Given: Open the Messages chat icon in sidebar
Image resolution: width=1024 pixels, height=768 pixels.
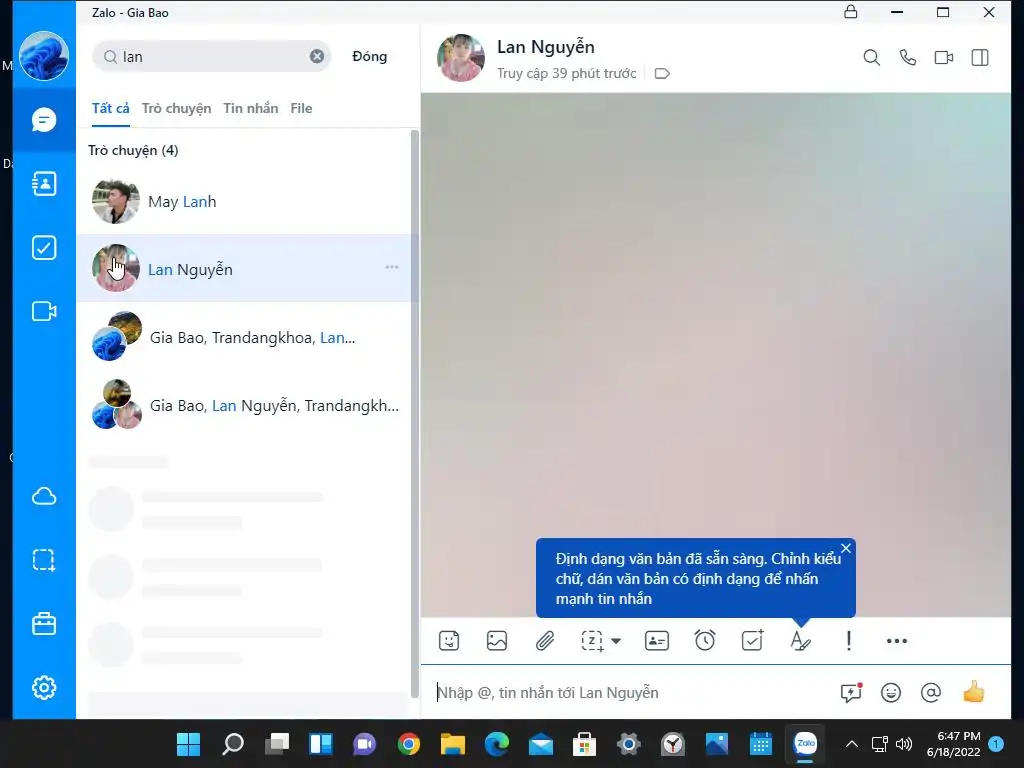Looking at the screenshot, I should click(x=44, y=120).
